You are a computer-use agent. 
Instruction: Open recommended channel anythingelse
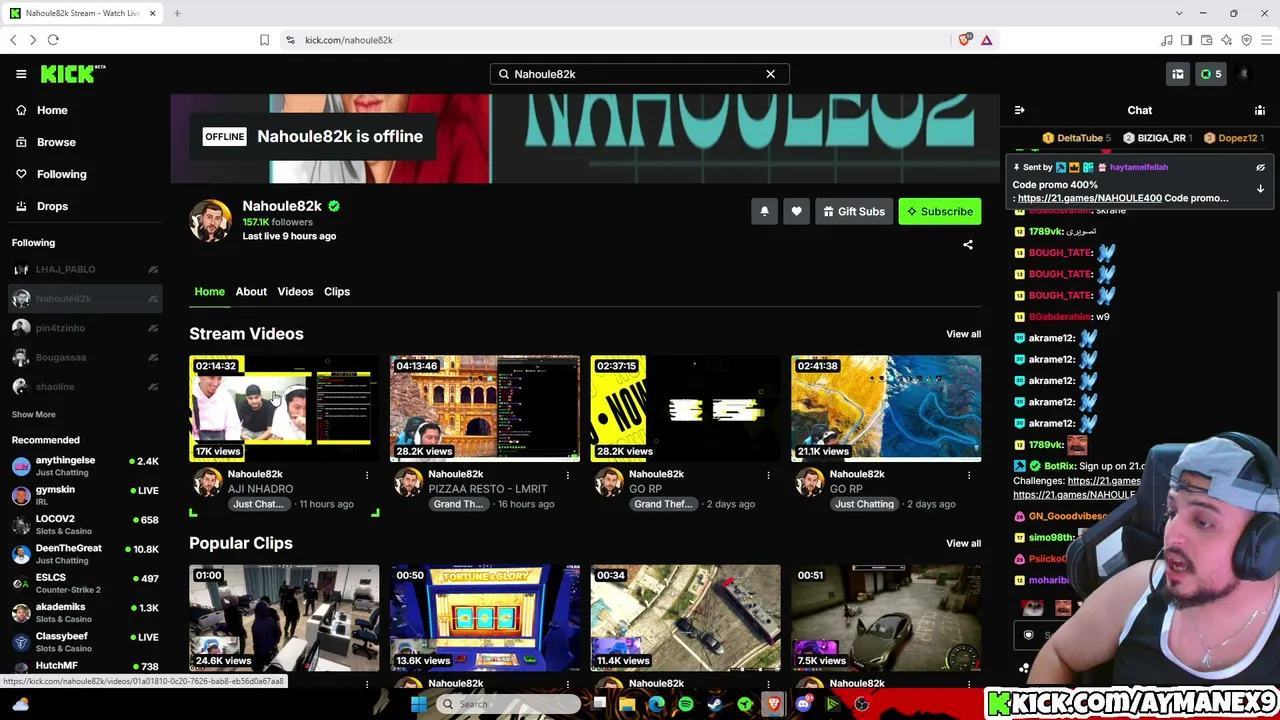(85, 466)
